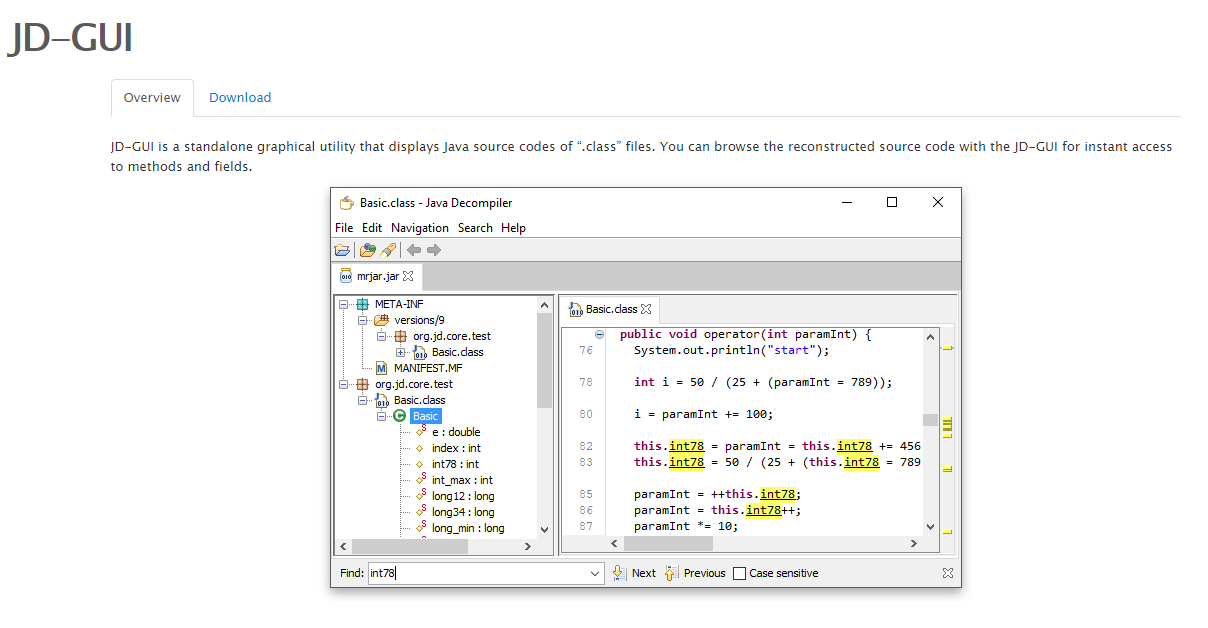This screenshot has height=628, width=1208.
Task: Close the mrjar.jar tab via its X
Action: click(408, 276)
